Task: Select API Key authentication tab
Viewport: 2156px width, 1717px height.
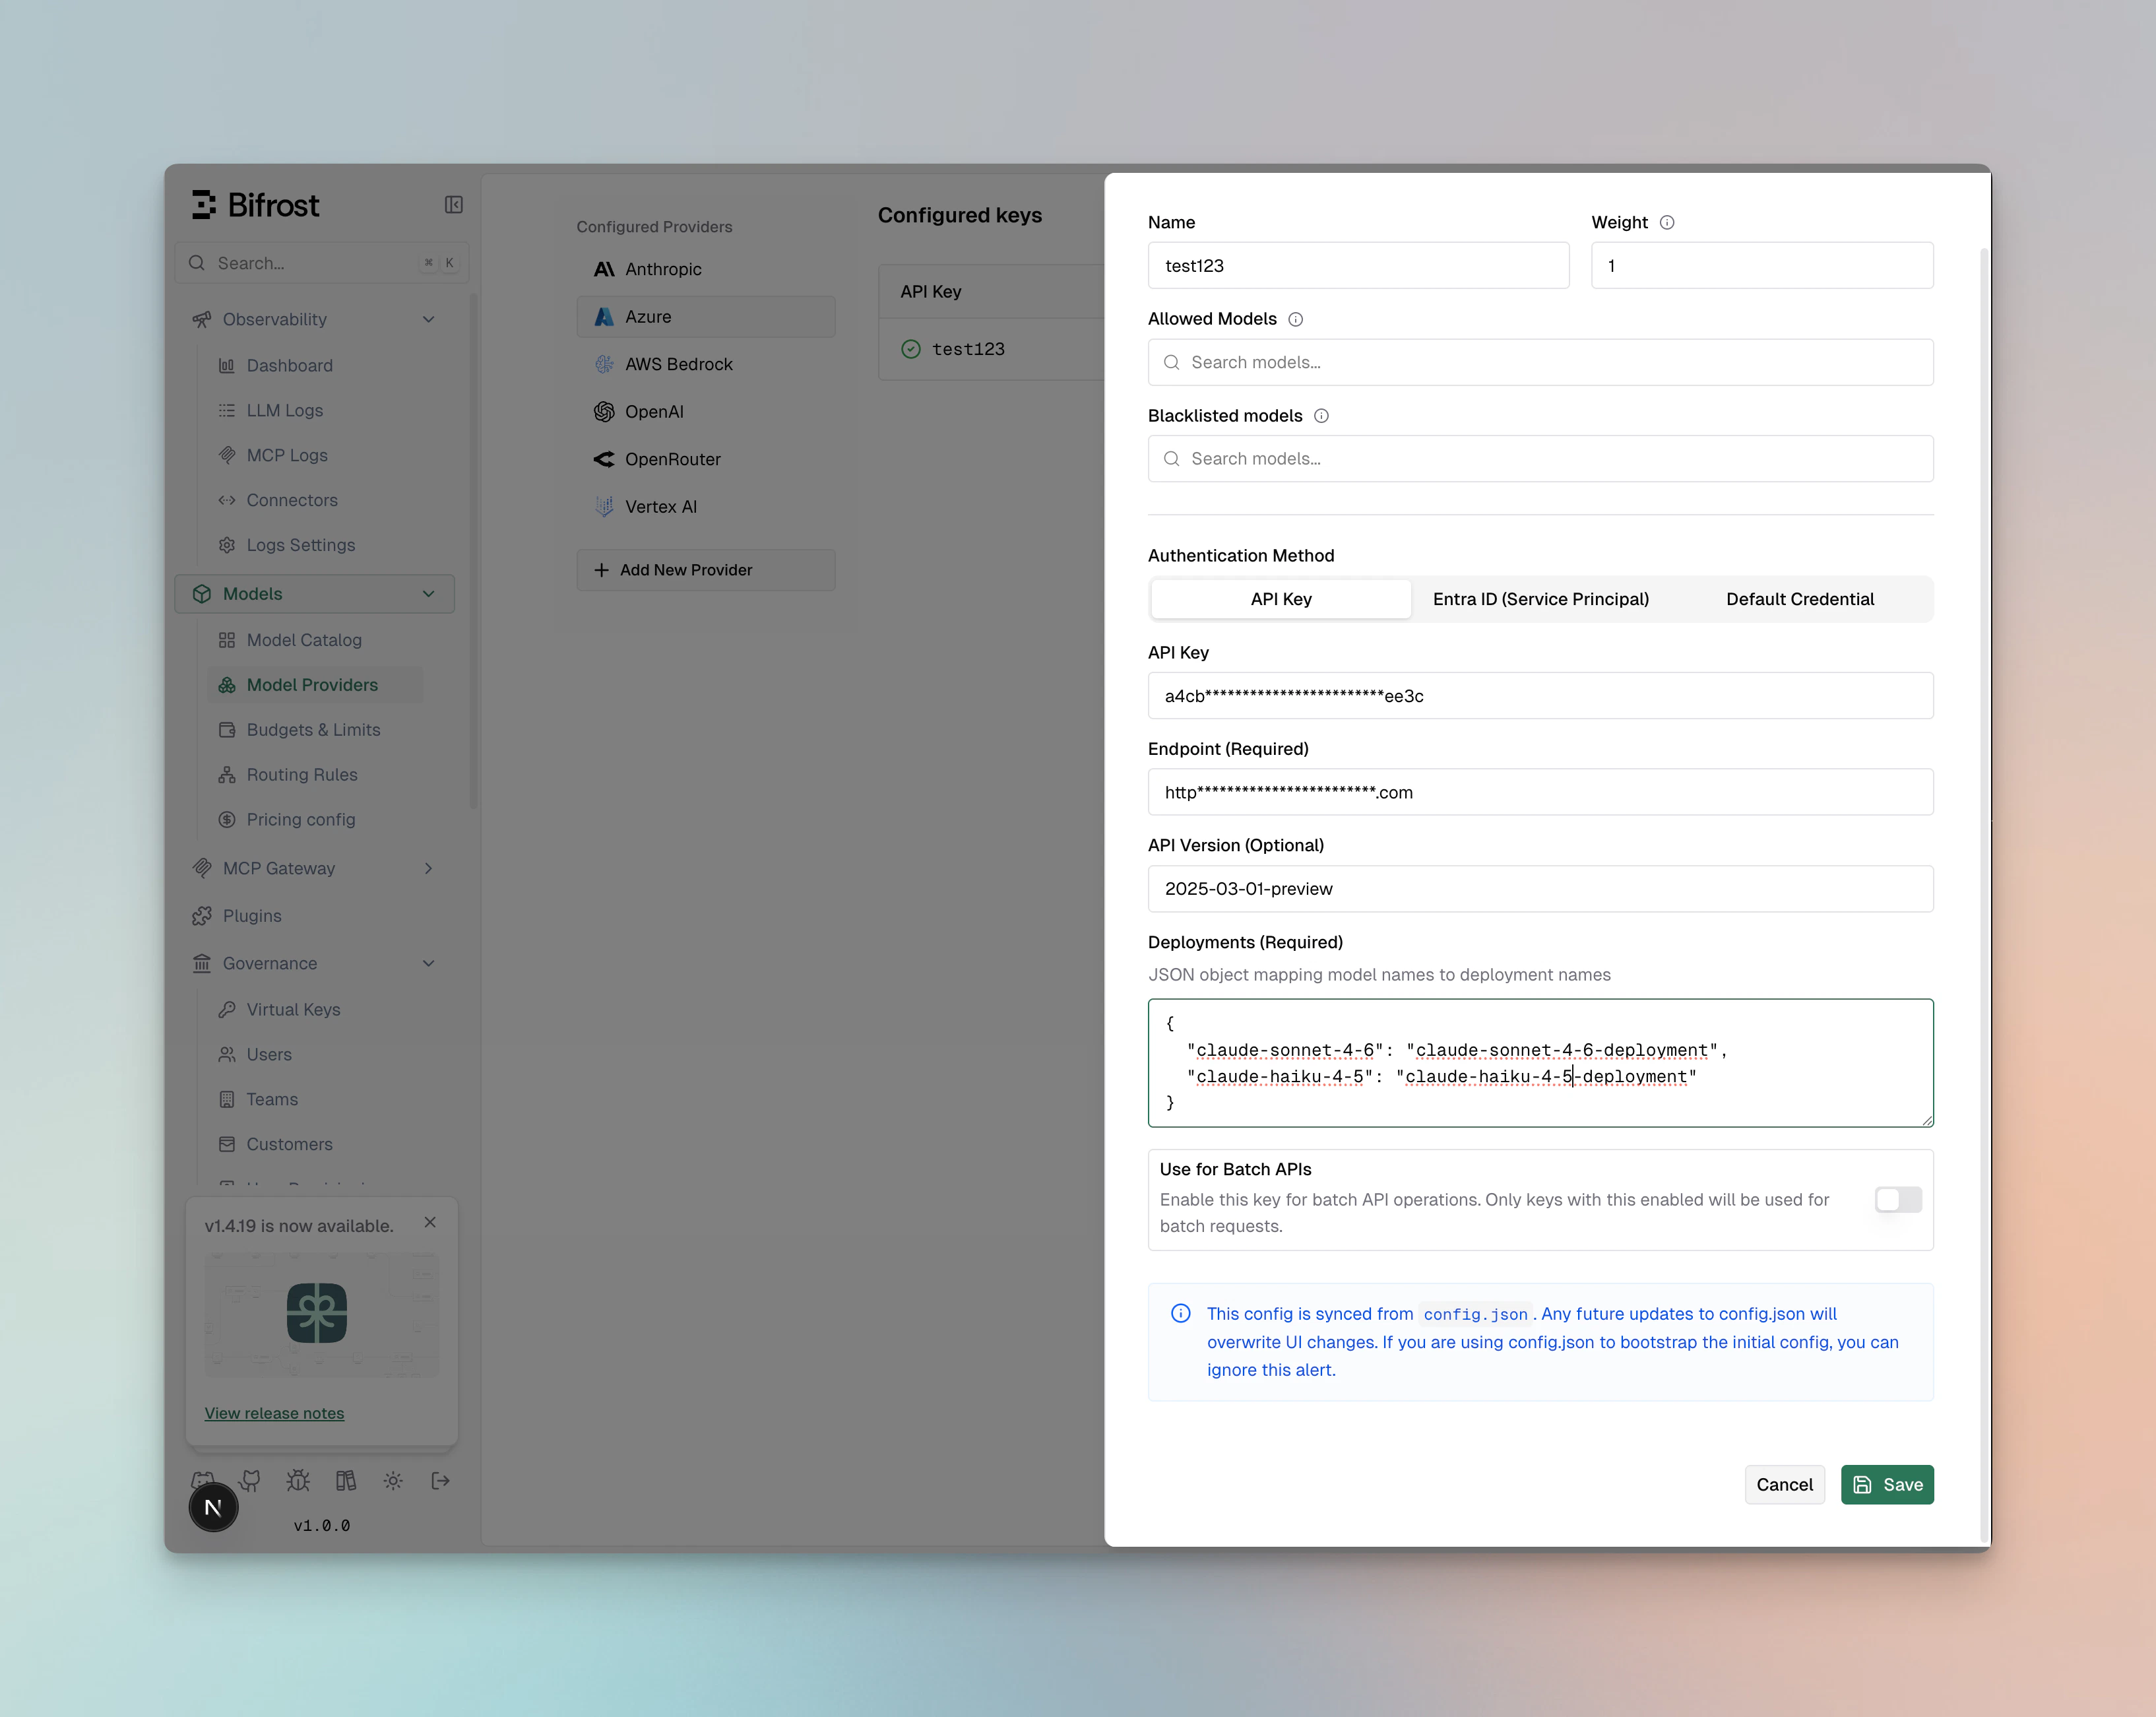Action: pyautogui.click(x=1281, y=599)
